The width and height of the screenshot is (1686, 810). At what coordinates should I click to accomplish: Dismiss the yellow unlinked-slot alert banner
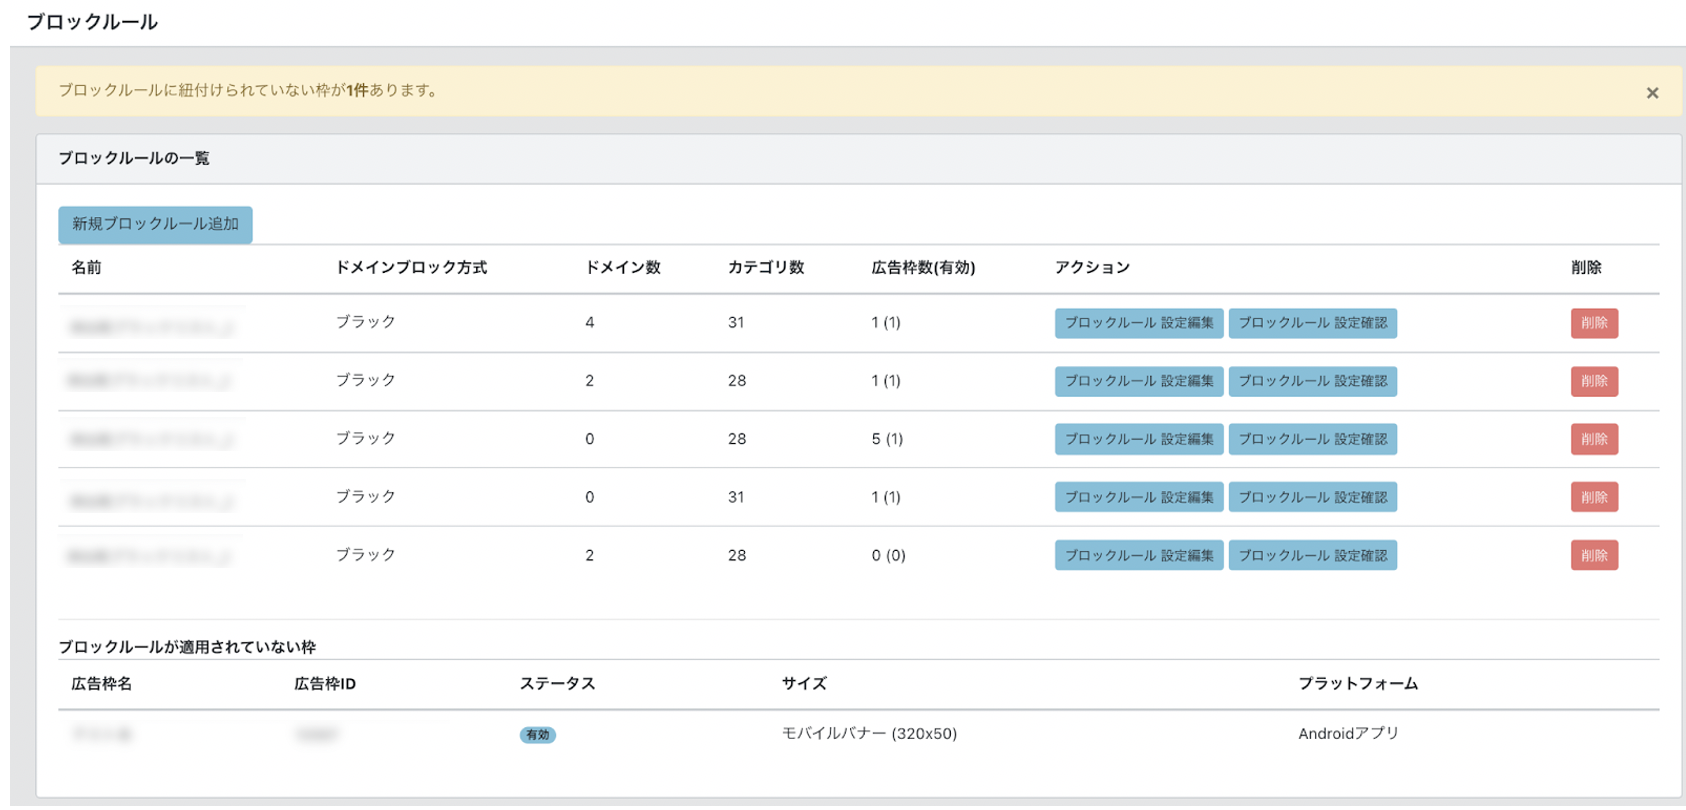(1652, 93)
